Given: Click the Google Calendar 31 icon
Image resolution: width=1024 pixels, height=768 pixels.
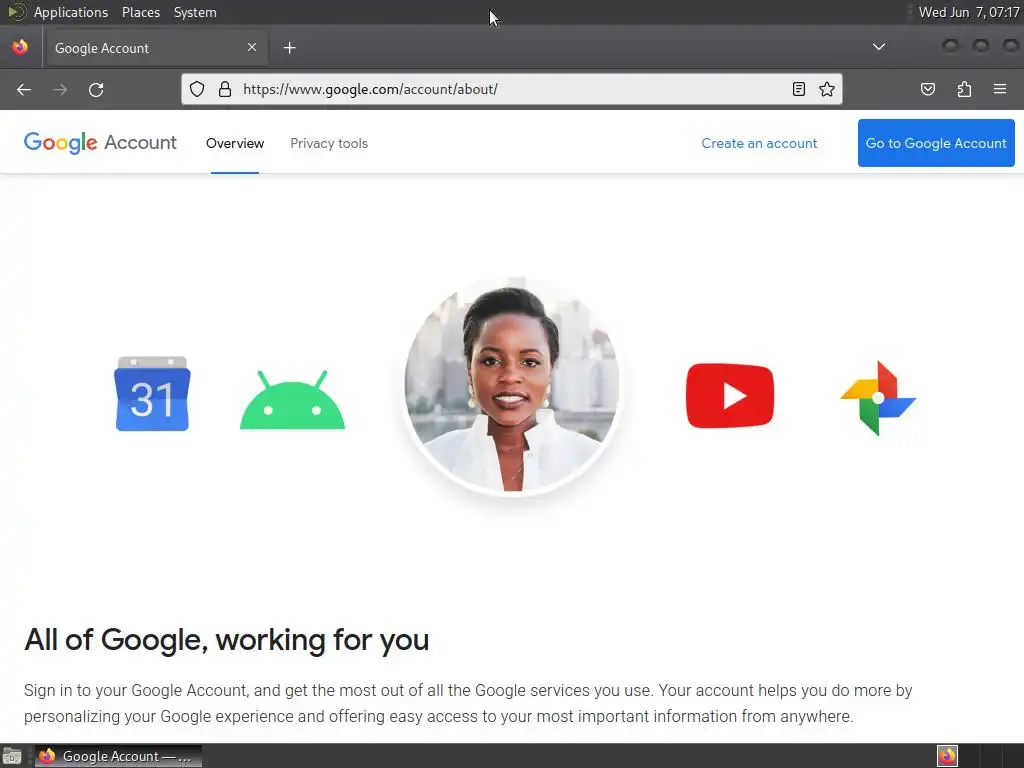Looking at the screenshot, I should (x=152, y=394).
